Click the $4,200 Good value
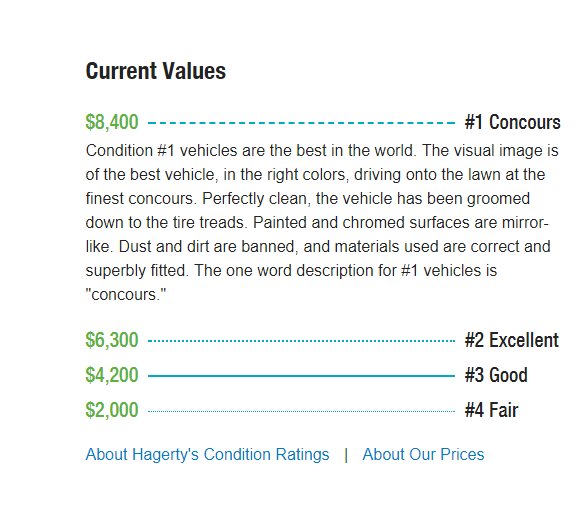Image resolution: width=583 pixels, height=513 pixels. (112, 375)
